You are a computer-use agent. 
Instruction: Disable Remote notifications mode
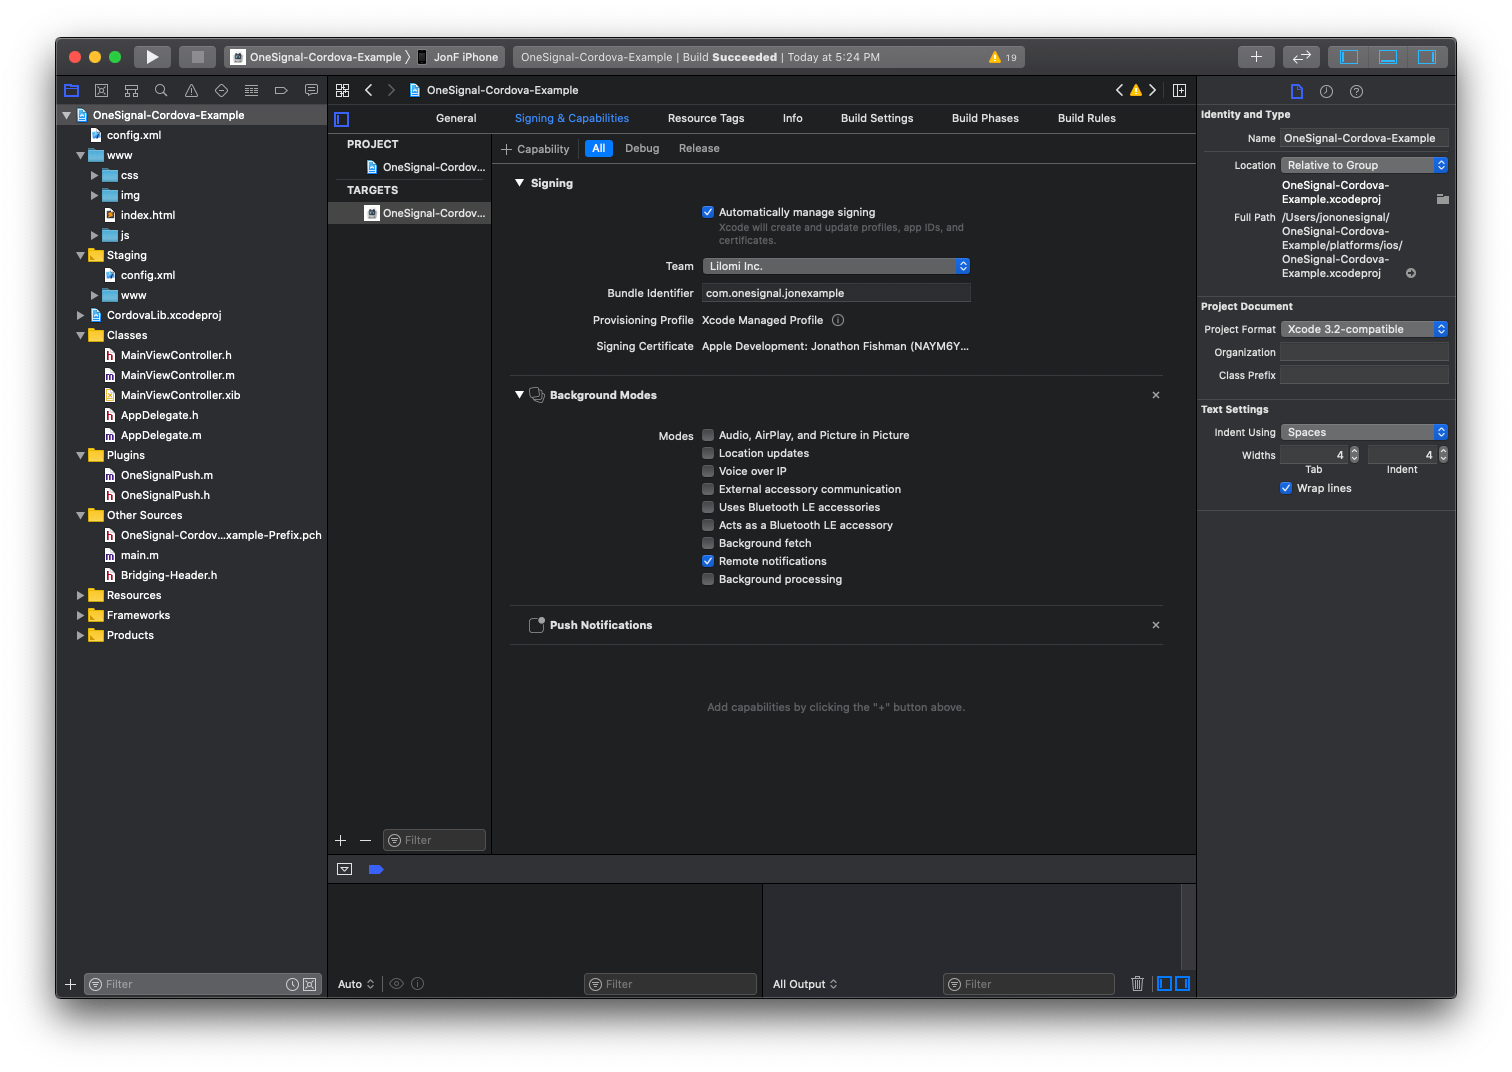point(708,561)
